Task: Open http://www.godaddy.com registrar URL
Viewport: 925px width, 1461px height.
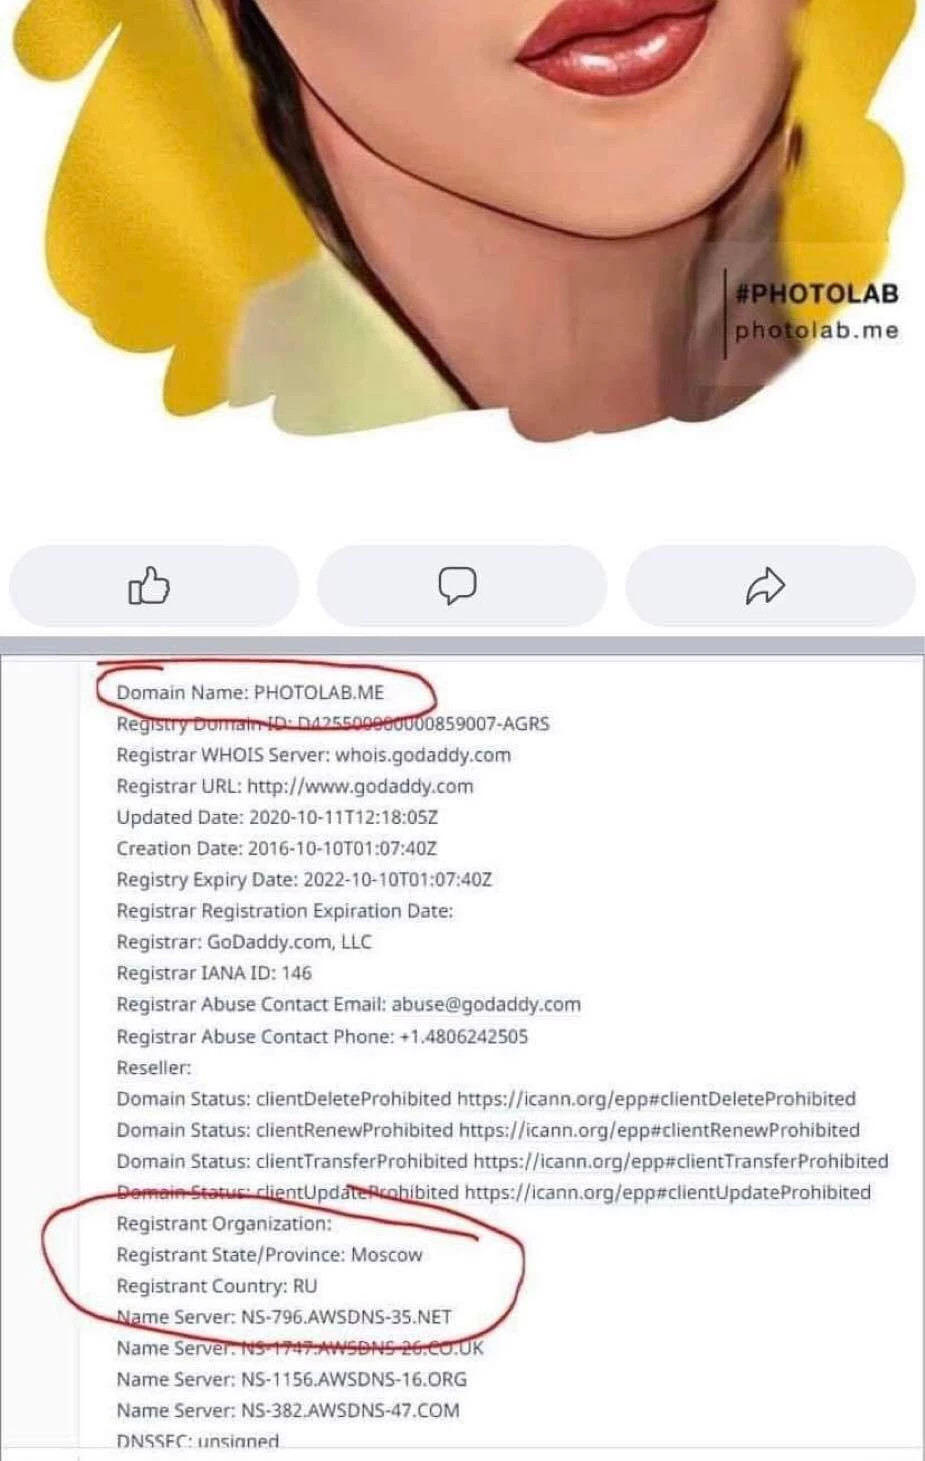Action: 360,786
